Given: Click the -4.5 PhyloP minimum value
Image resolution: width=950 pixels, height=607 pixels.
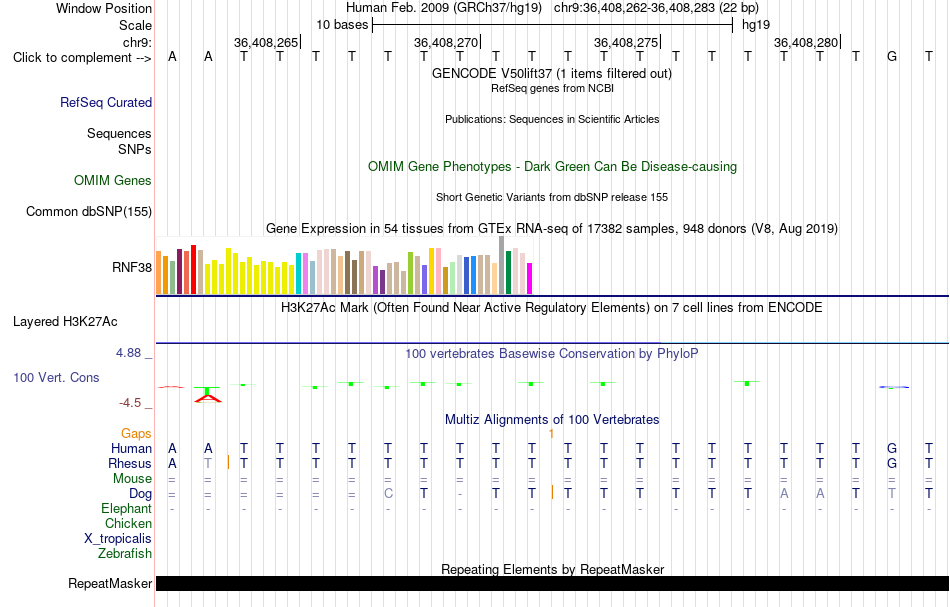Looking at the screenshot, I should 130,403.
